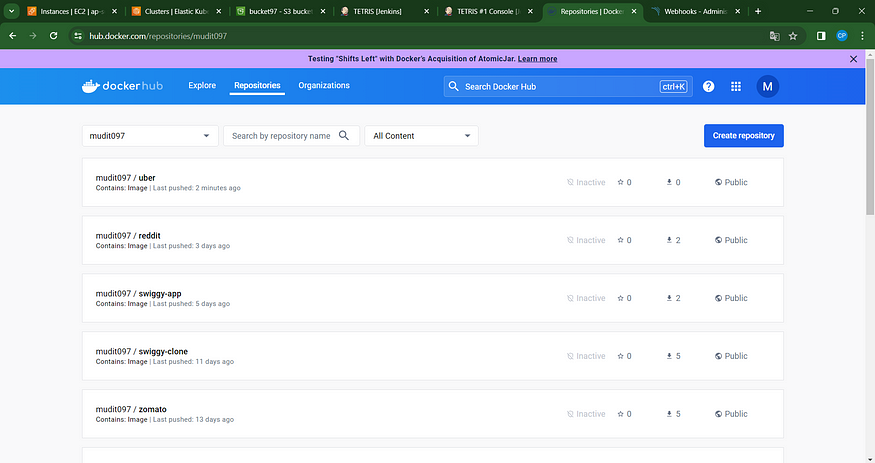
Task: Close the Webhooks Admin tab
Action: (738, 11)
